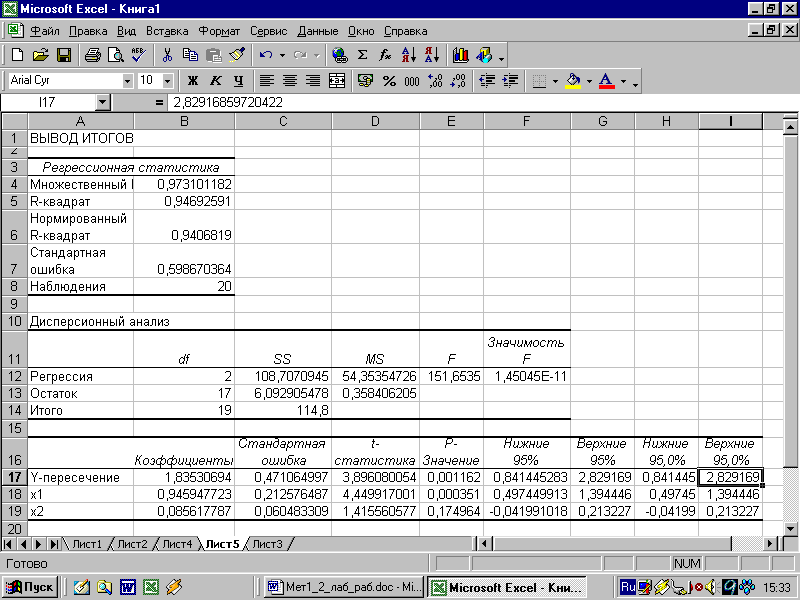Merge and center cells icon
This screenshot has height=600, width=800.
click(x=337, y=81)
